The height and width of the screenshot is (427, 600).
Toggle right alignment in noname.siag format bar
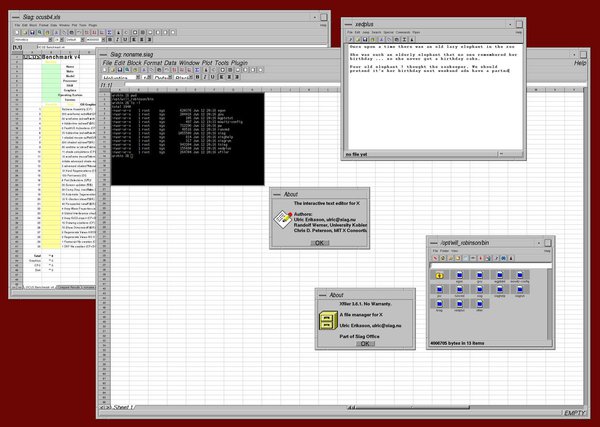pos(237,77)
